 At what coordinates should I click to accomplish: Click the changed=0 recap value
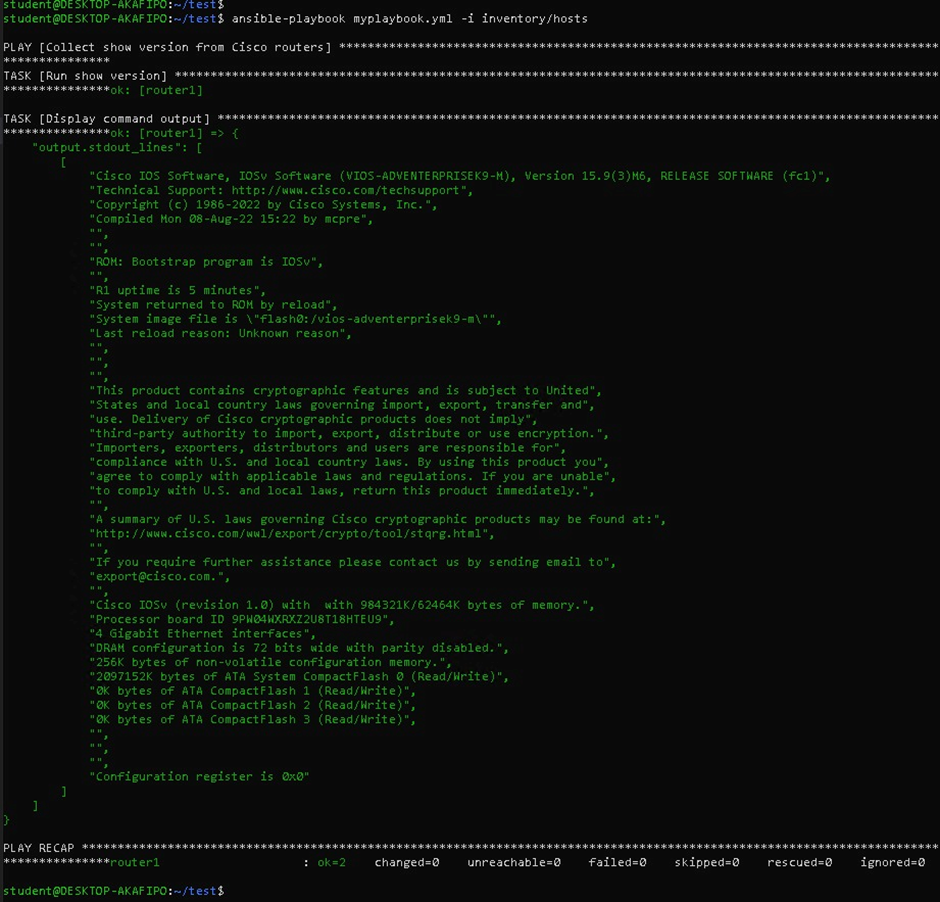[407, 863]
